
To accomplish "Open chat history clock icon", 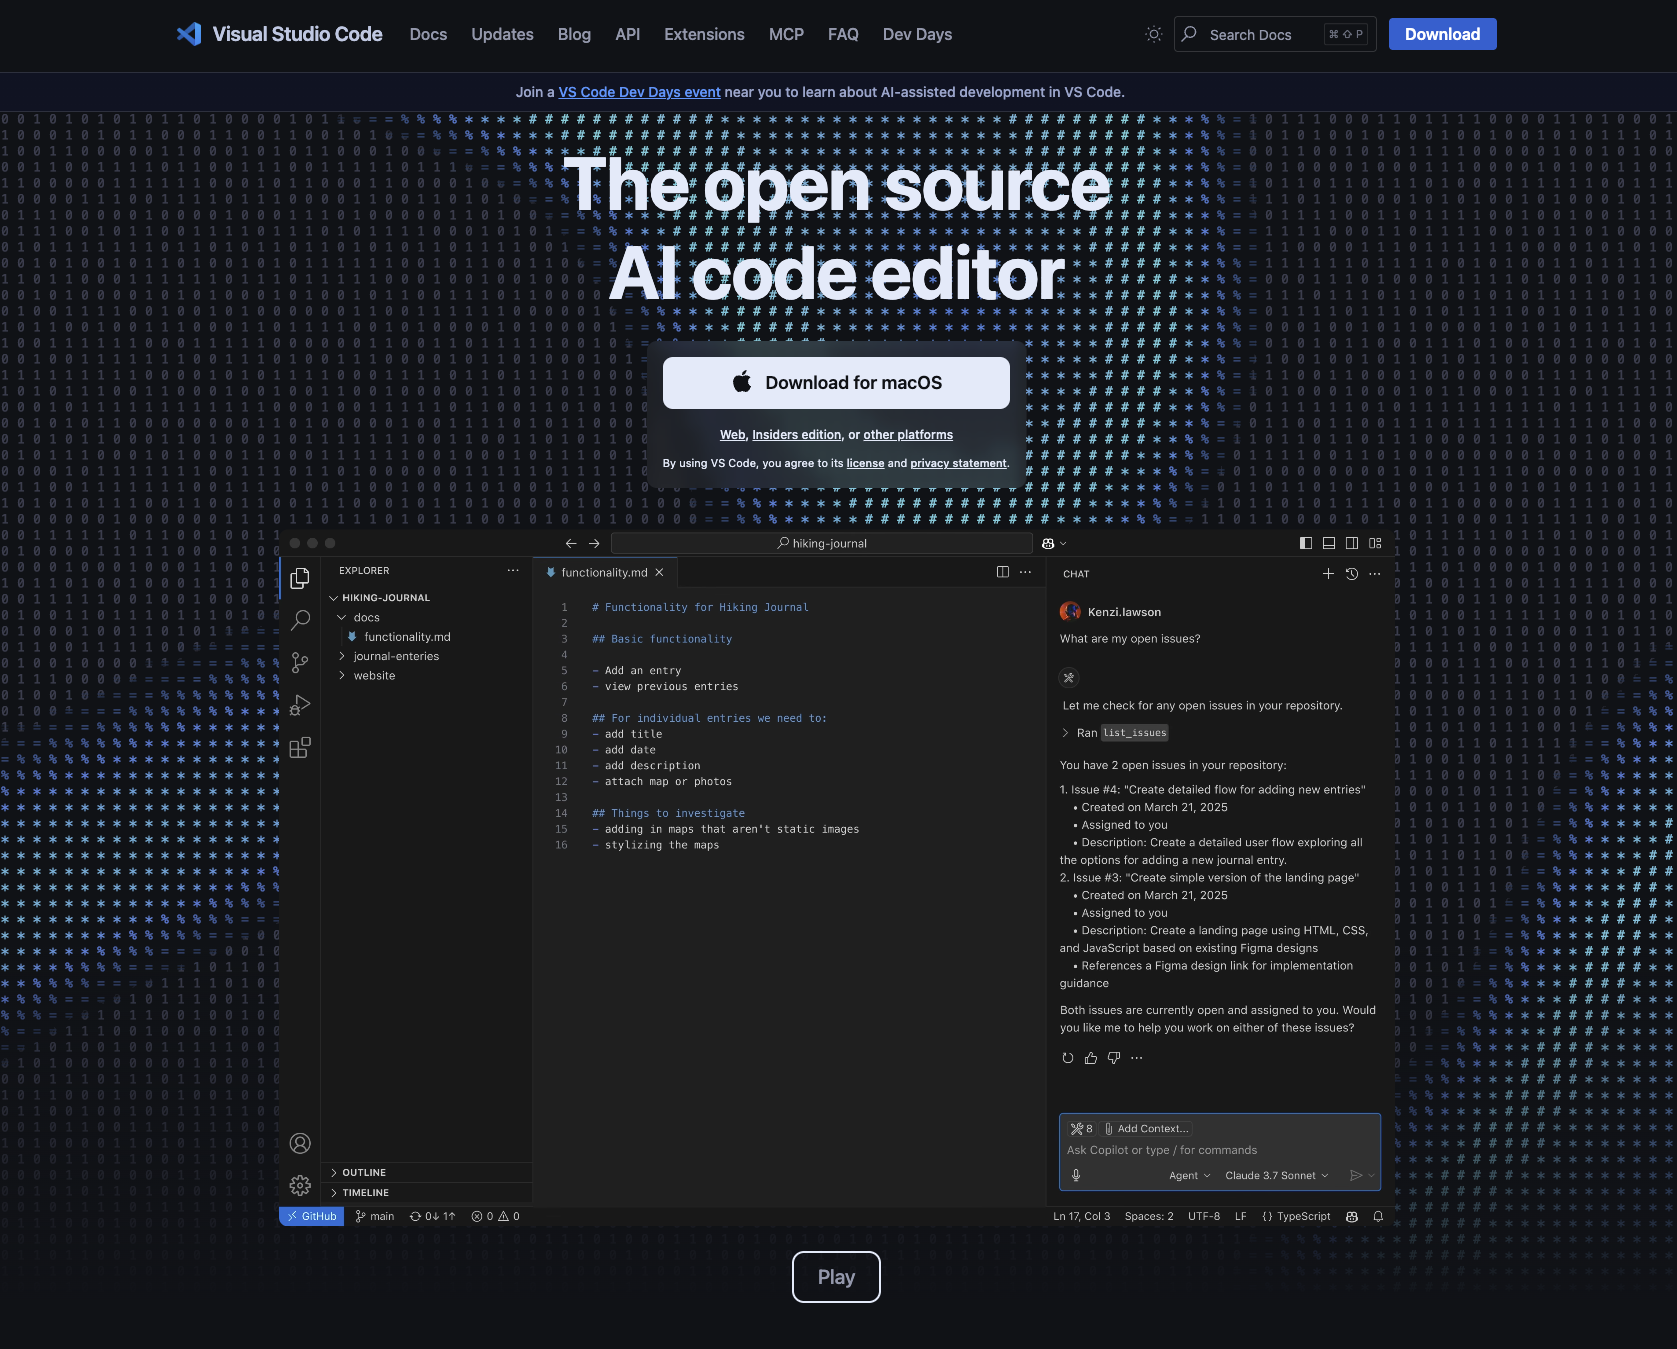I will 1352,574.
